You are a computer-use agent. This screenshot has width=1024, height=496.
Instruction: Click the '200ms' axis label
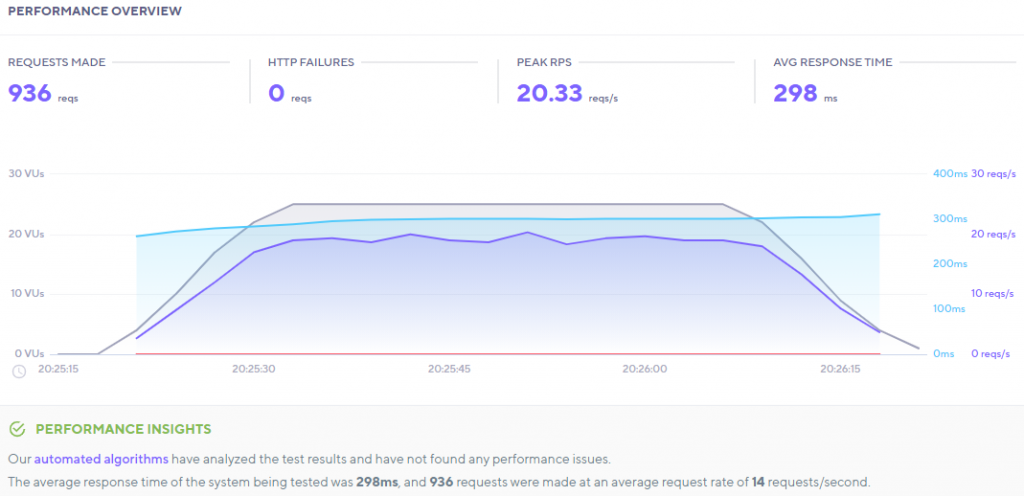(x=949, y=264)
